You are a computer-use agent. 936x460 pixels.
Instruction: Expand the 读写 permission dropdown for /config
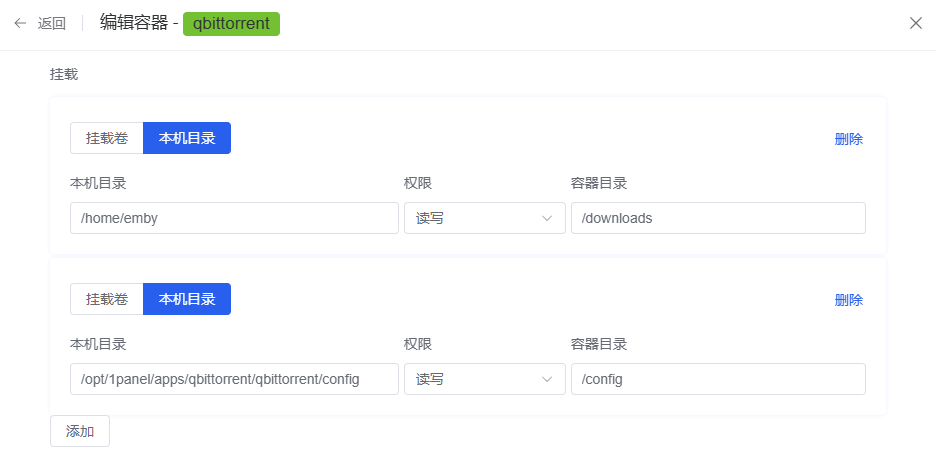point(484,379)
